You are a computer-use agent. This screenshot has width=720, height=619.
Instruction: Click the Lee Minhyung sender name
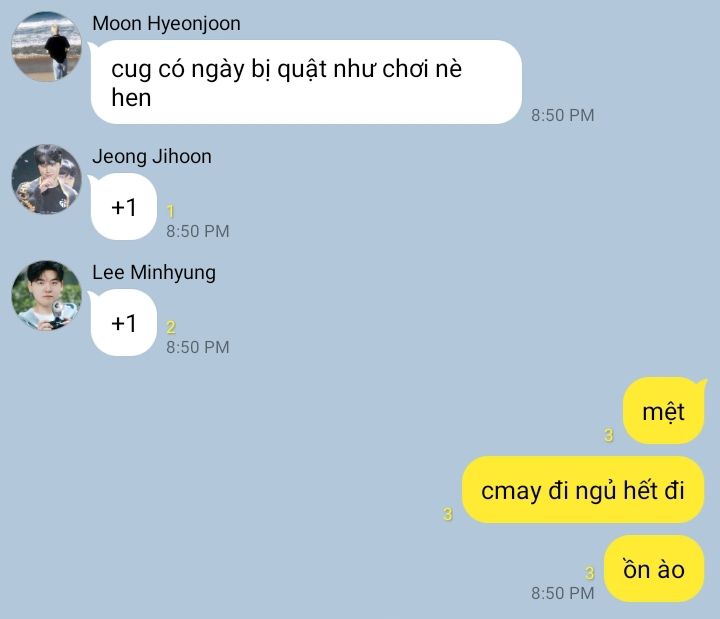coord(154,273)
